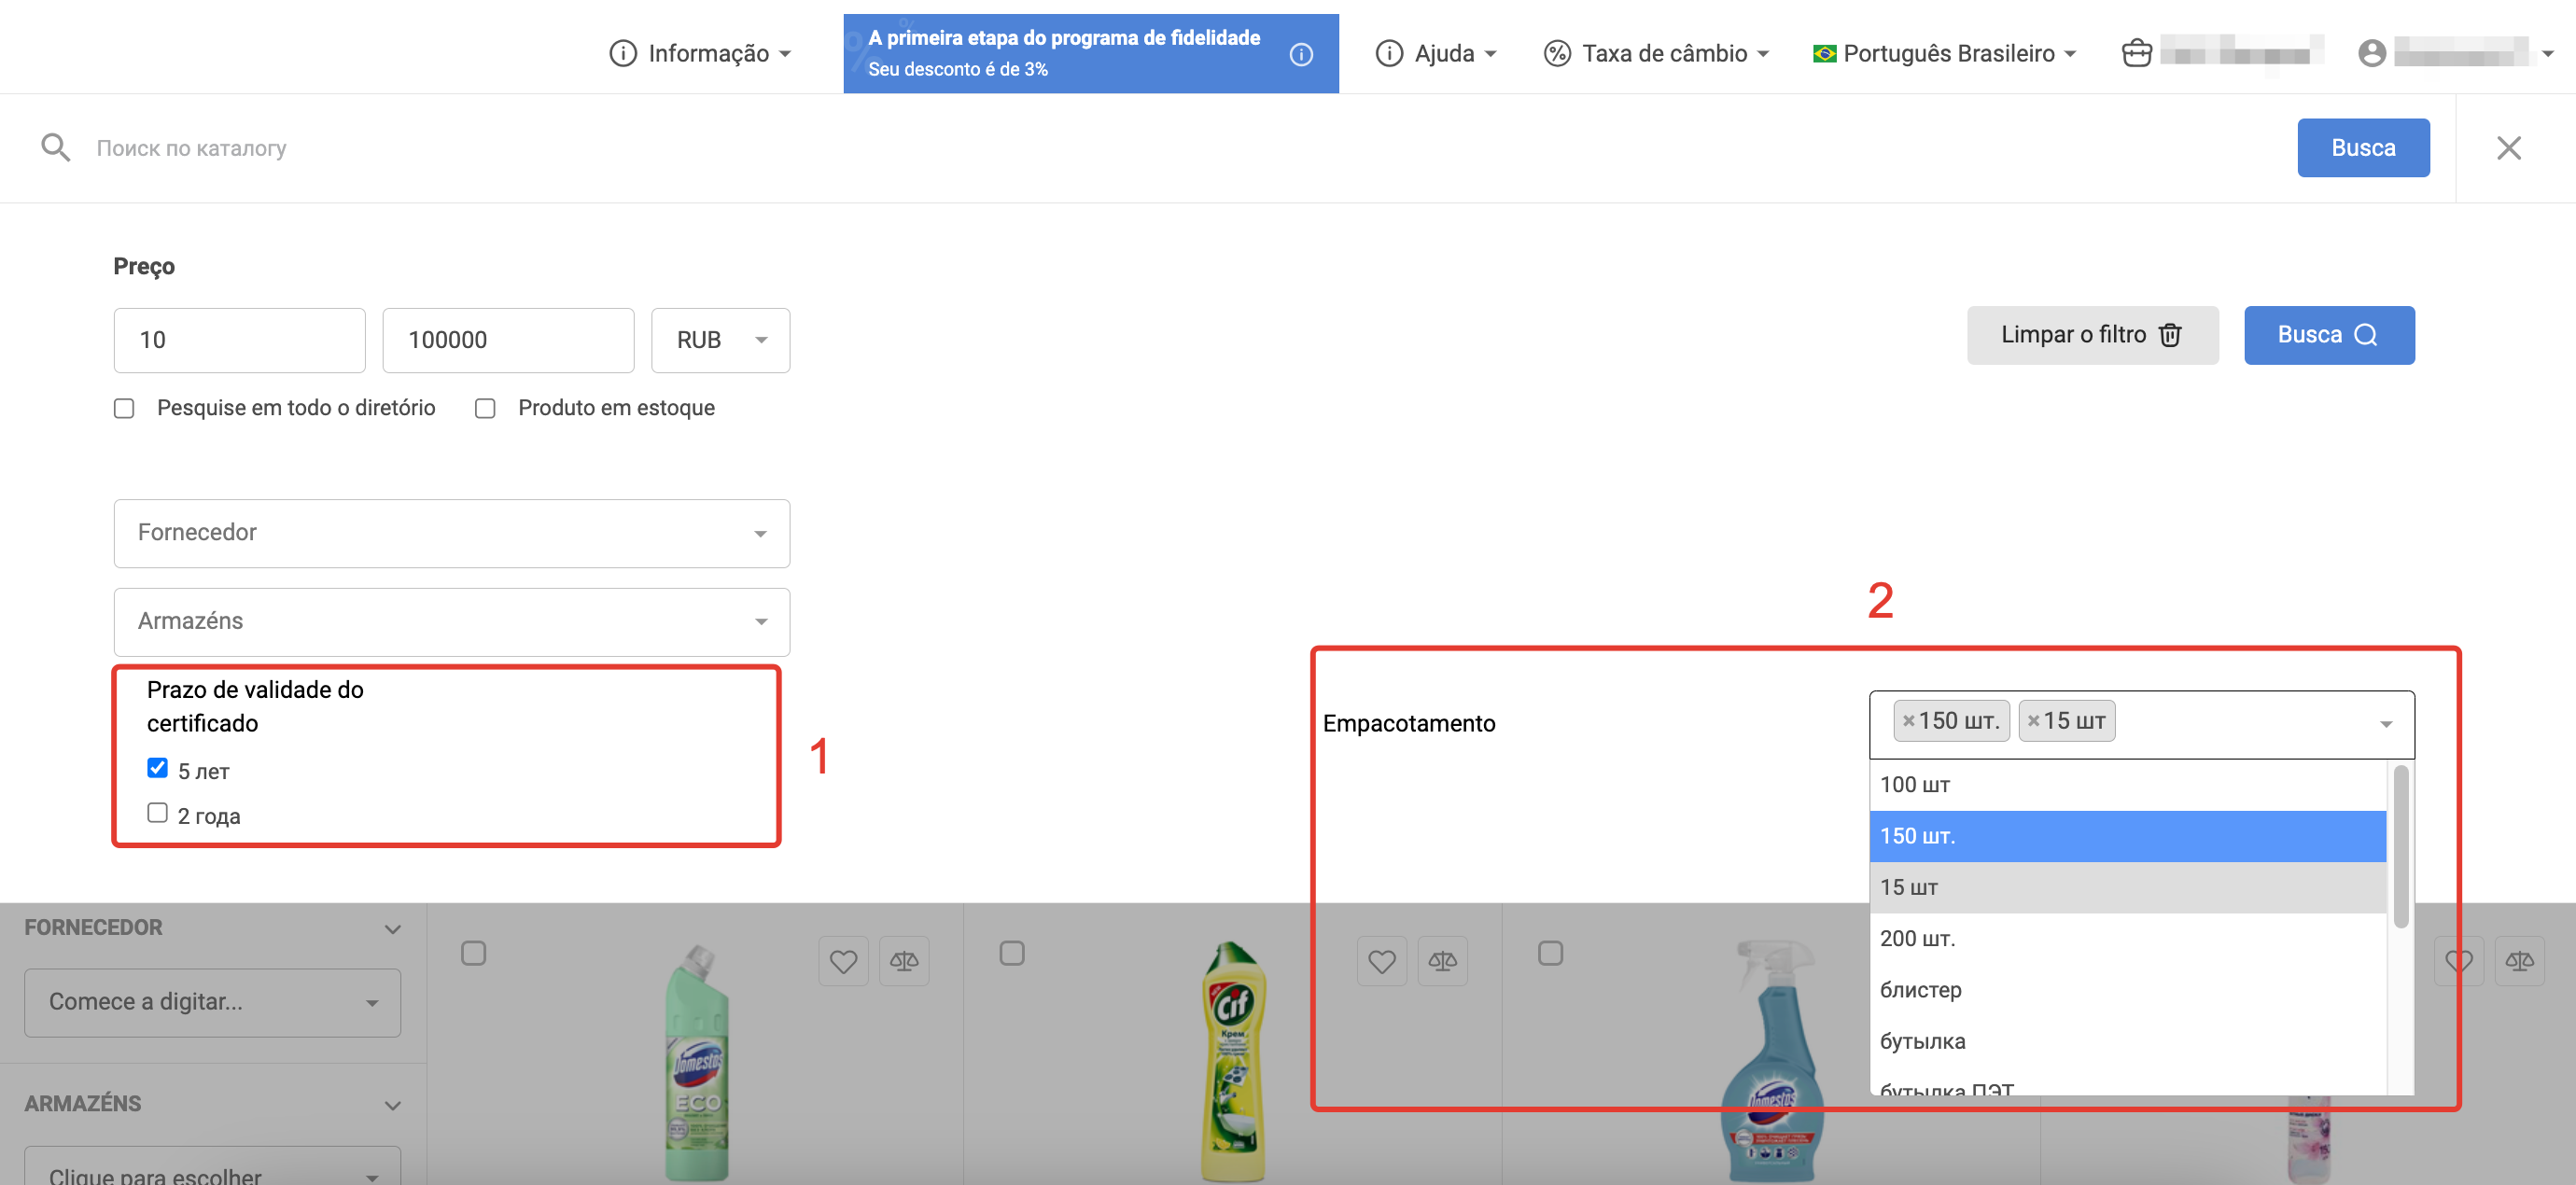Open the Armazéns dropdown
This screenshot has width=2576, height=1185.
point(451,621)
